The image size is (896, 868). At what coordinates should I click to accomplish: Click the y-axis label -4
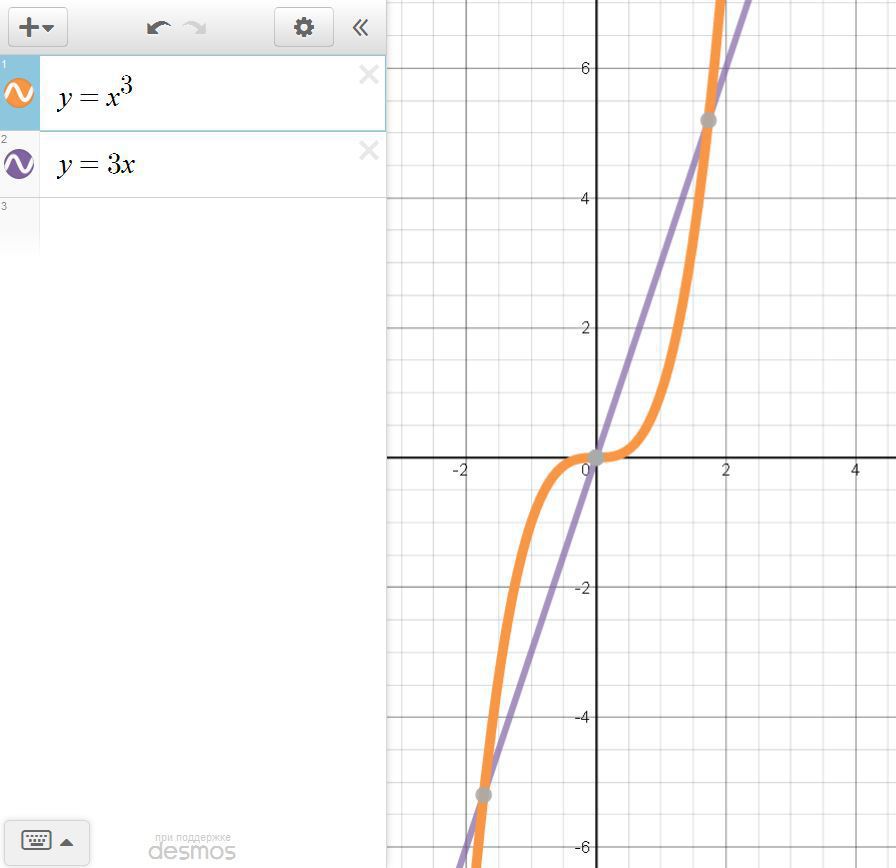coord(582,717)
